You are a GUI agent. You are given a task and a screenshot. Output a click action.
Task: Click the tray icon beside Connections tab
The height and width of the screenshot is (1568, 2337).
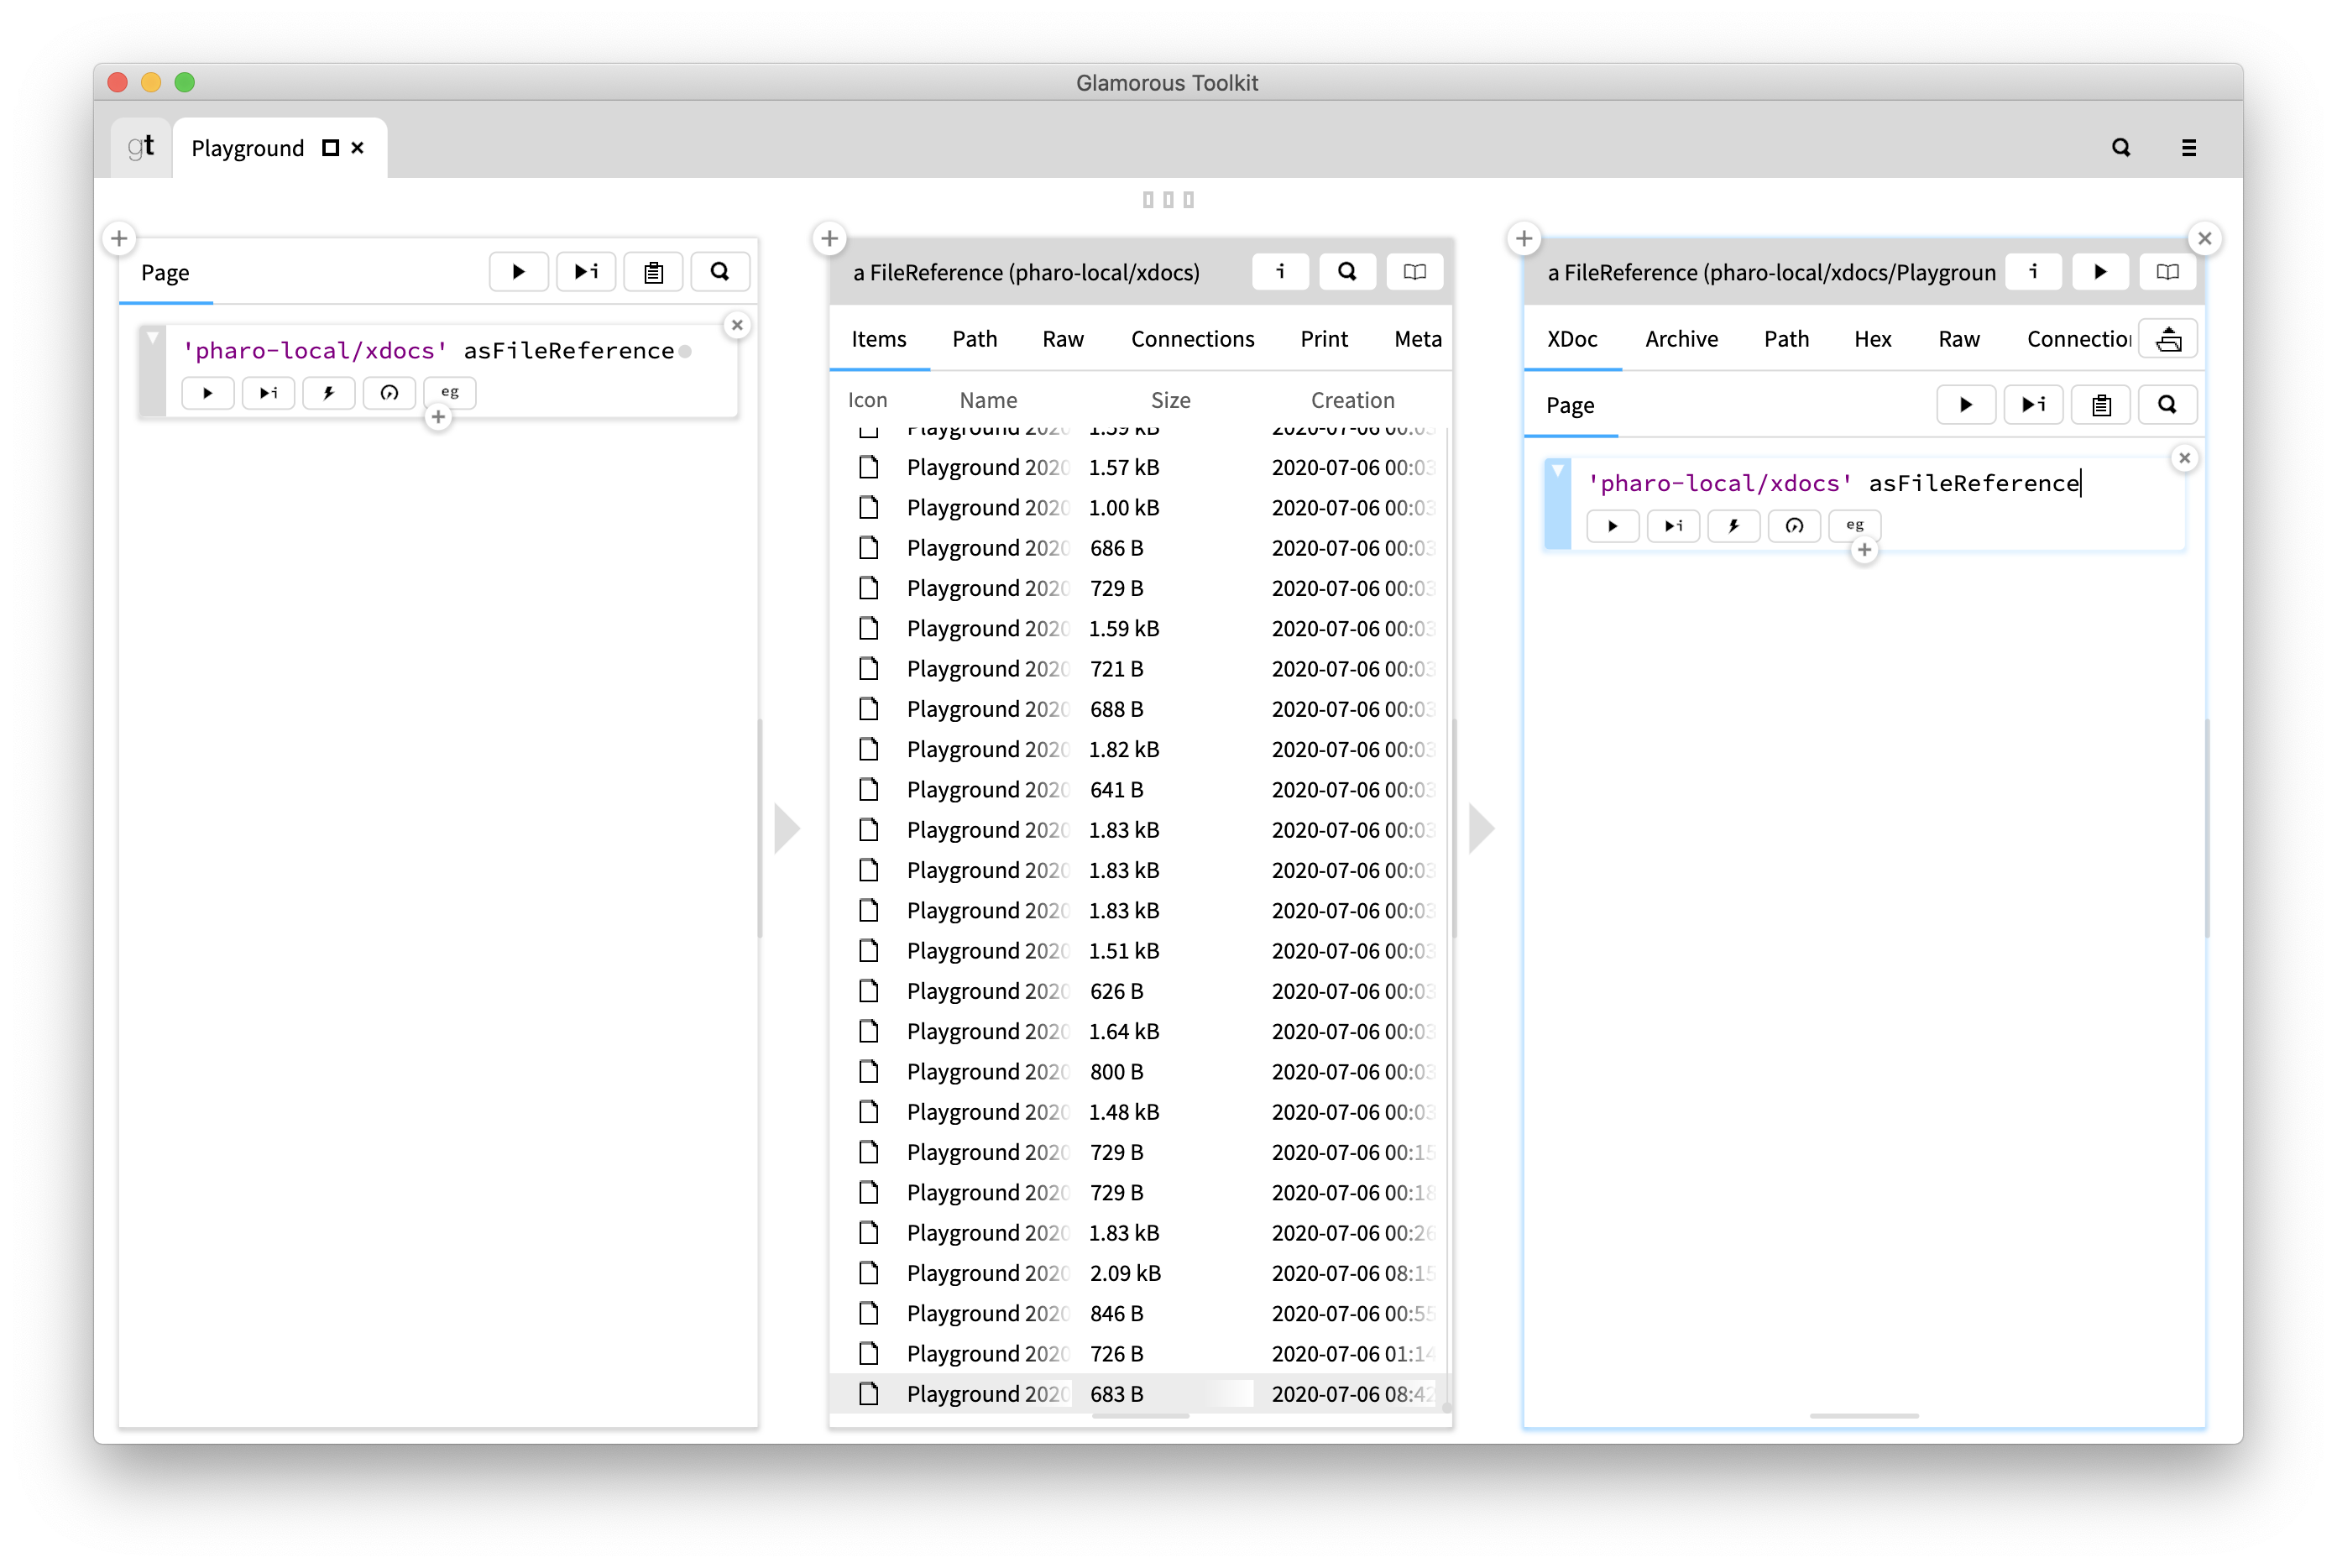pyautogui.click(x=2167, y=340)
